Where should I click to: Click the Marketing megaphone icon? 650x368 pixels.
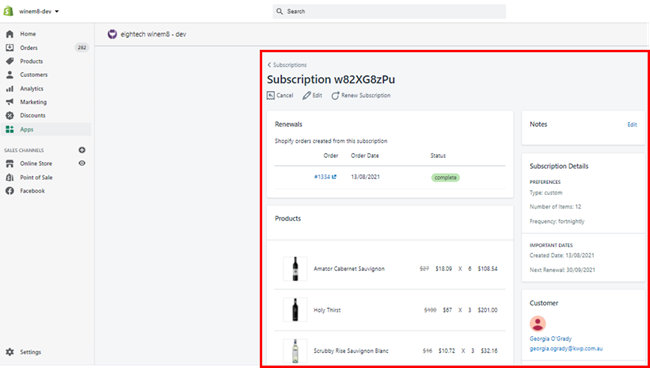tap(10, 102)
